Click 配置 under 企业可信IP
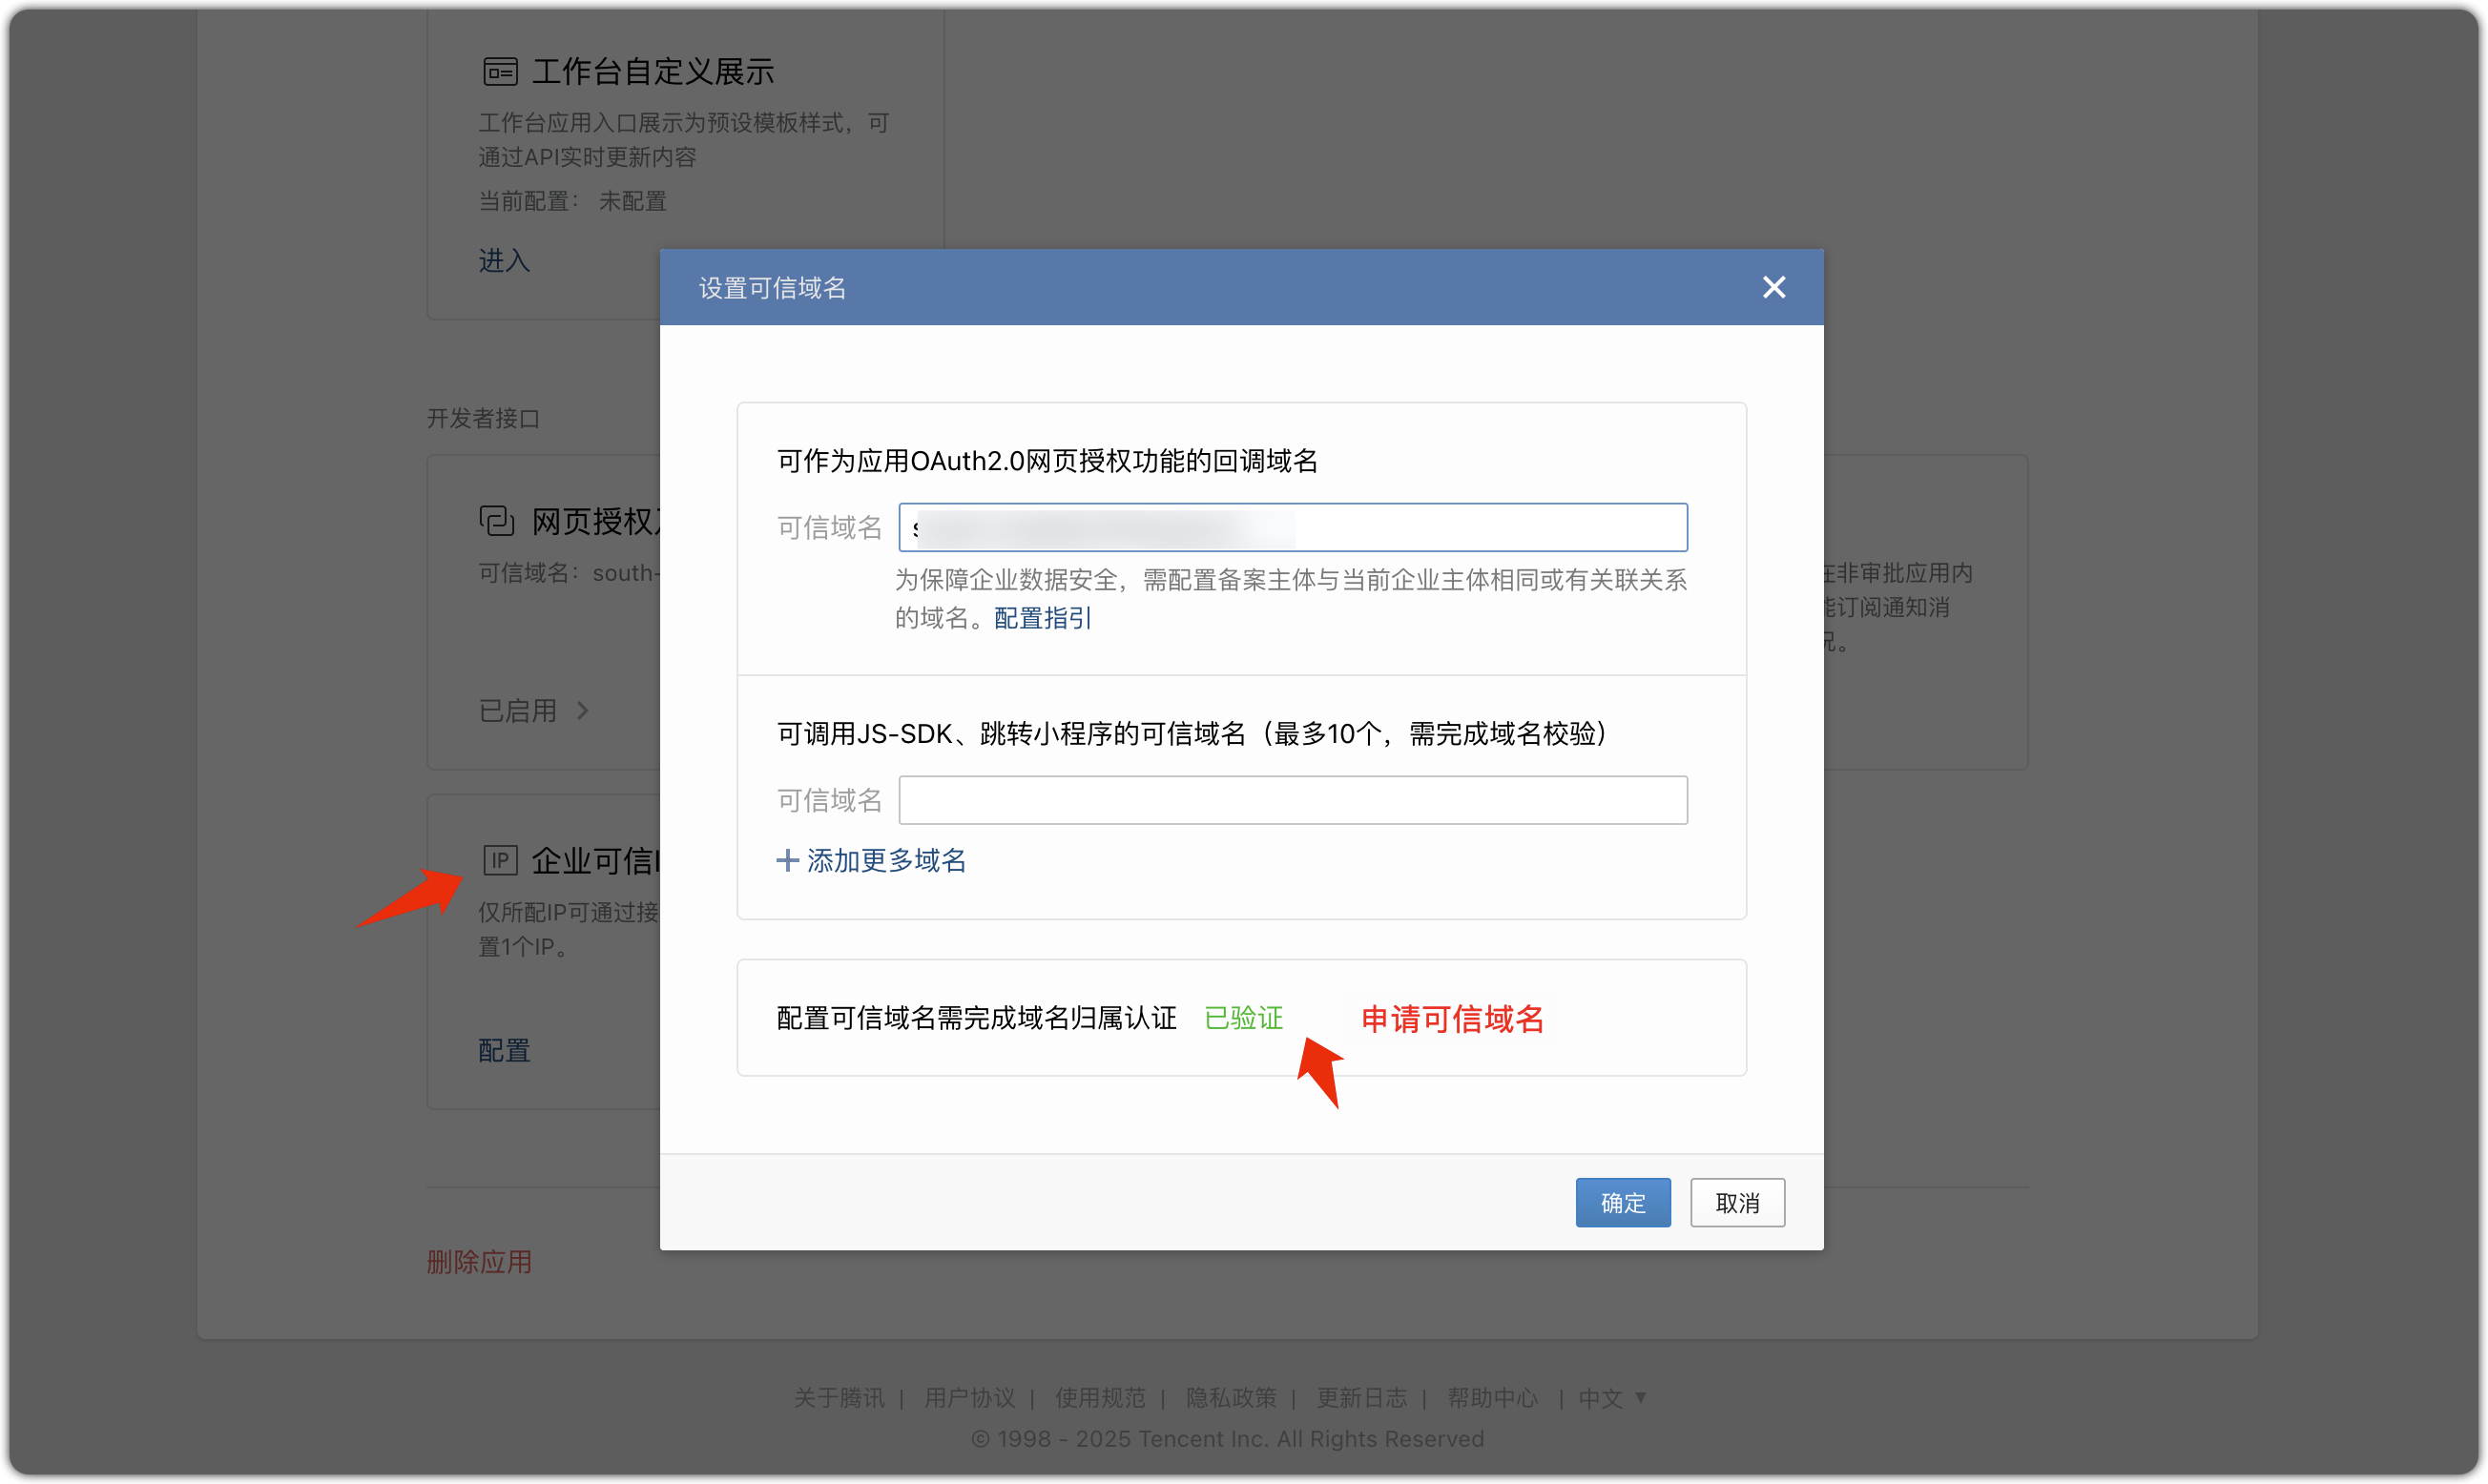Screen dimensions: 2488x1484 503,1050
